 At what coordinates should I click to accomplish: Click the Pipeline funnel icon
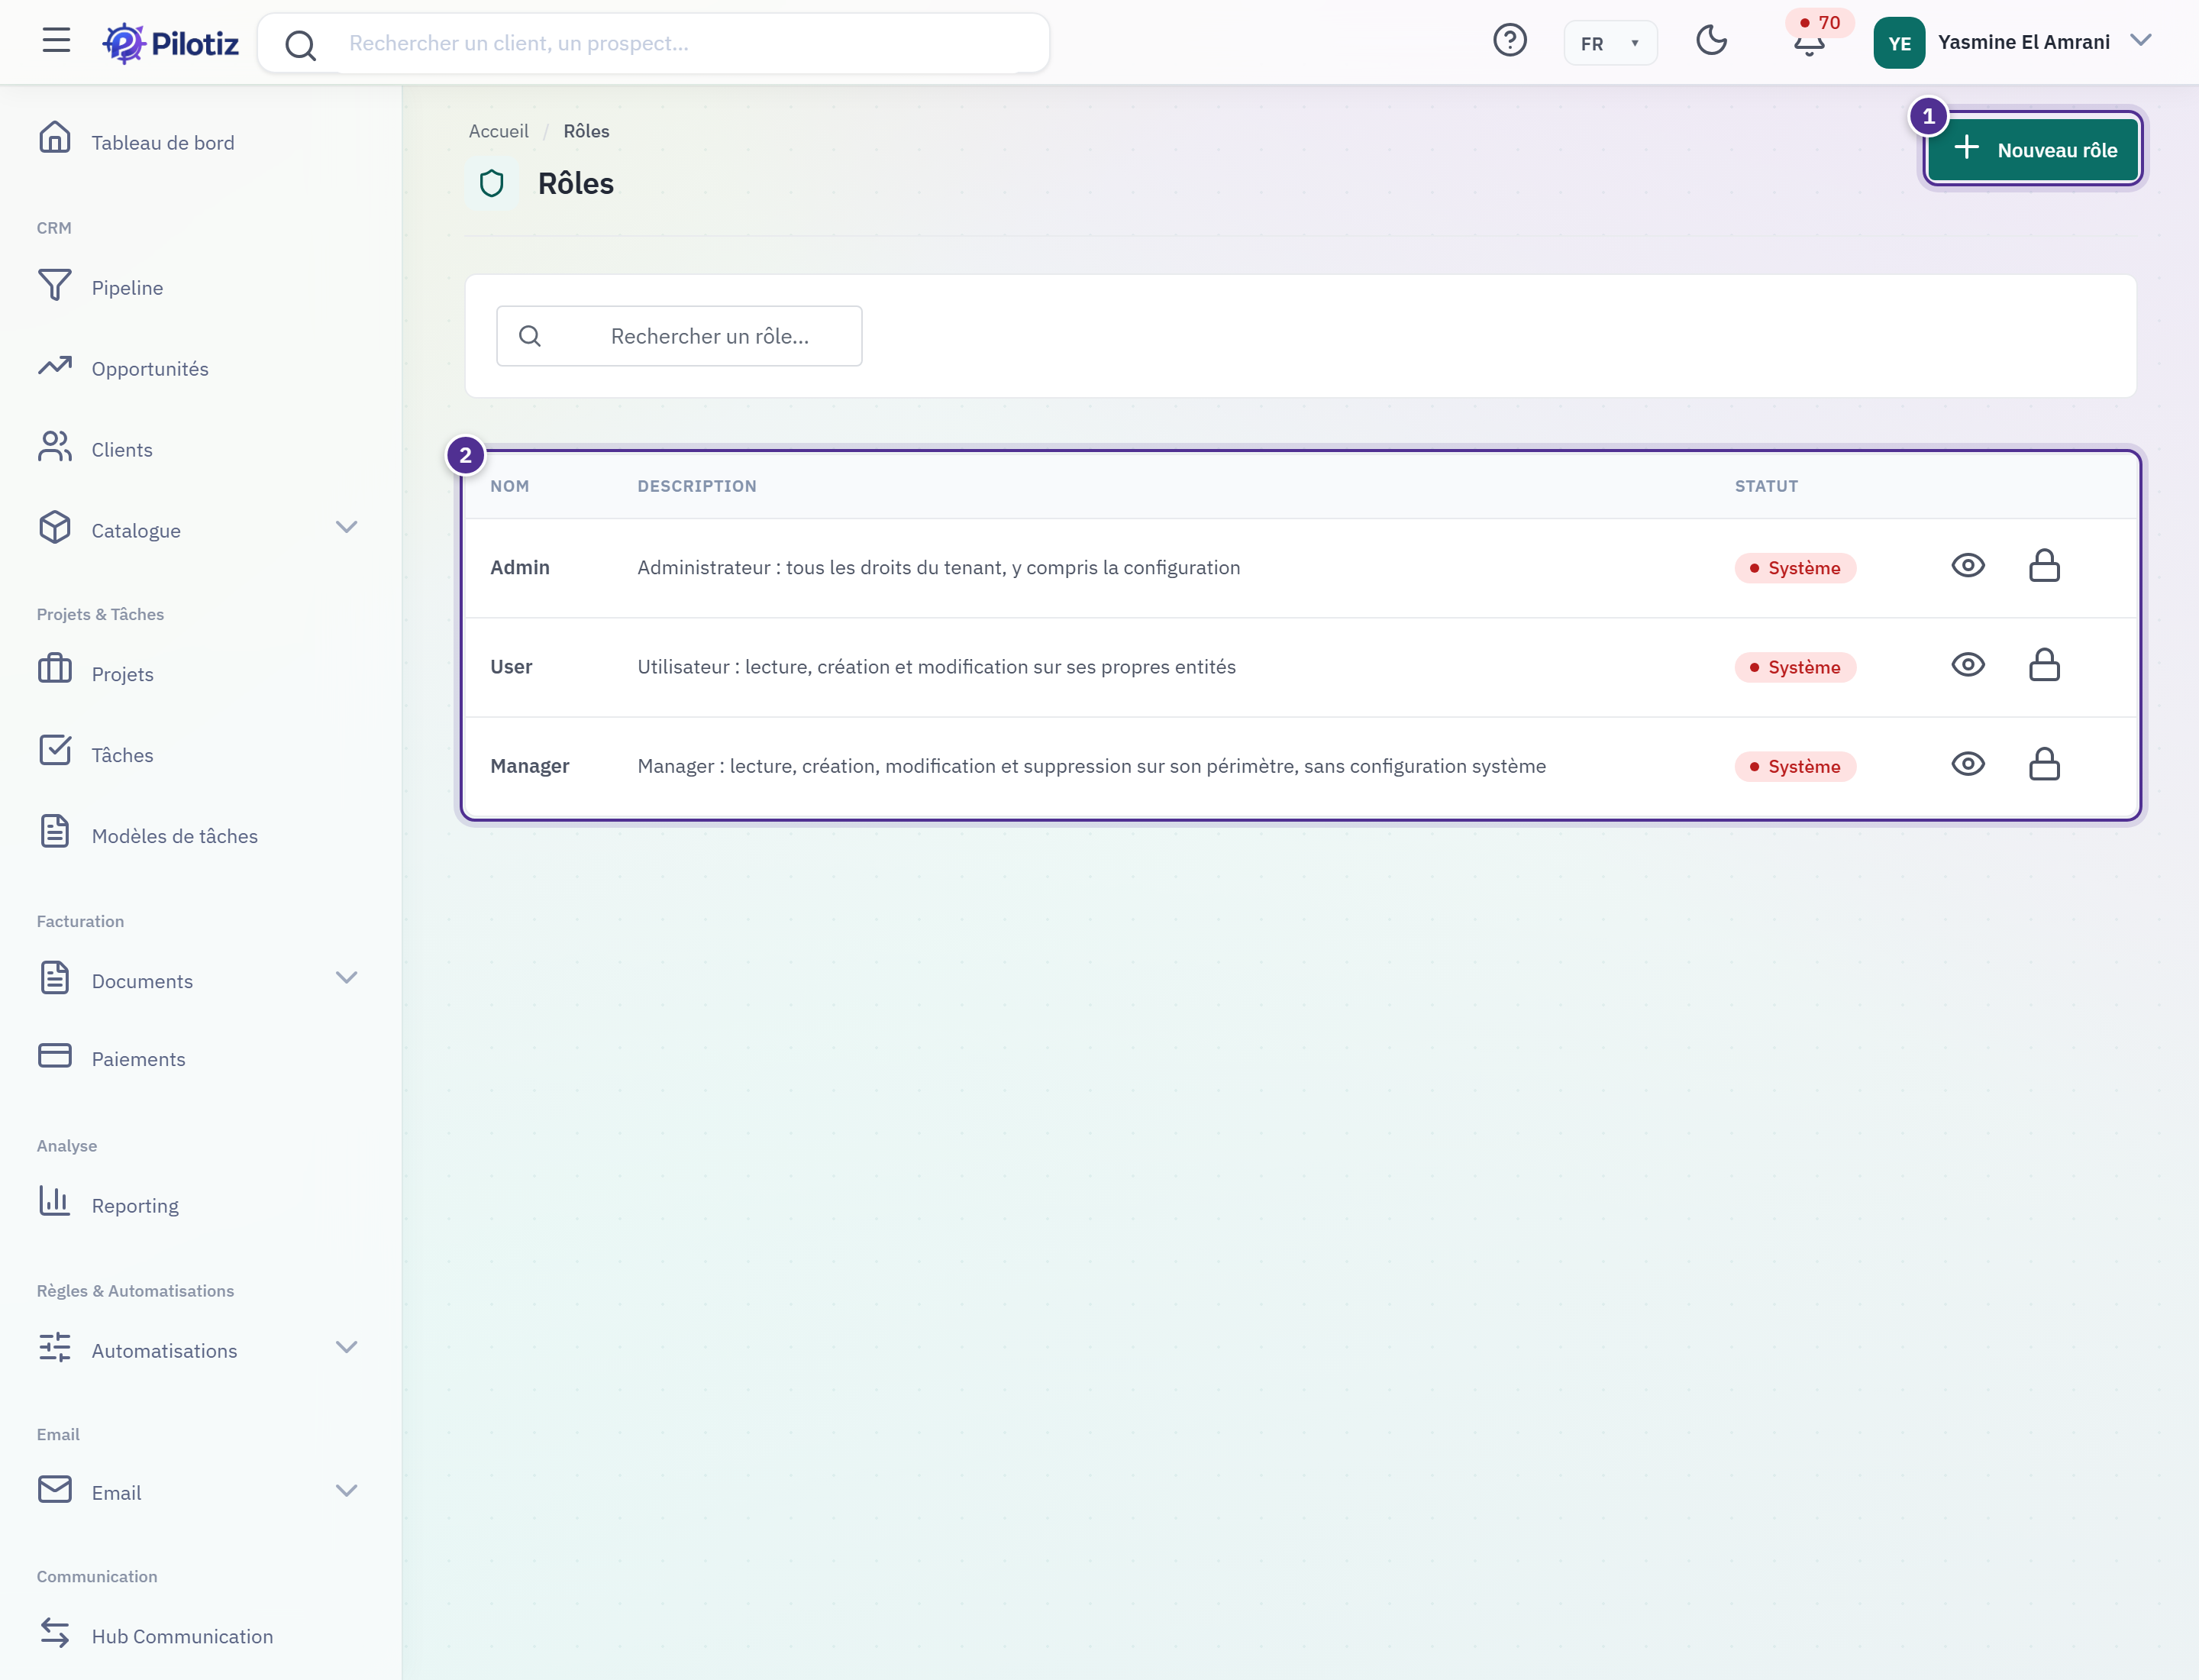55,284
